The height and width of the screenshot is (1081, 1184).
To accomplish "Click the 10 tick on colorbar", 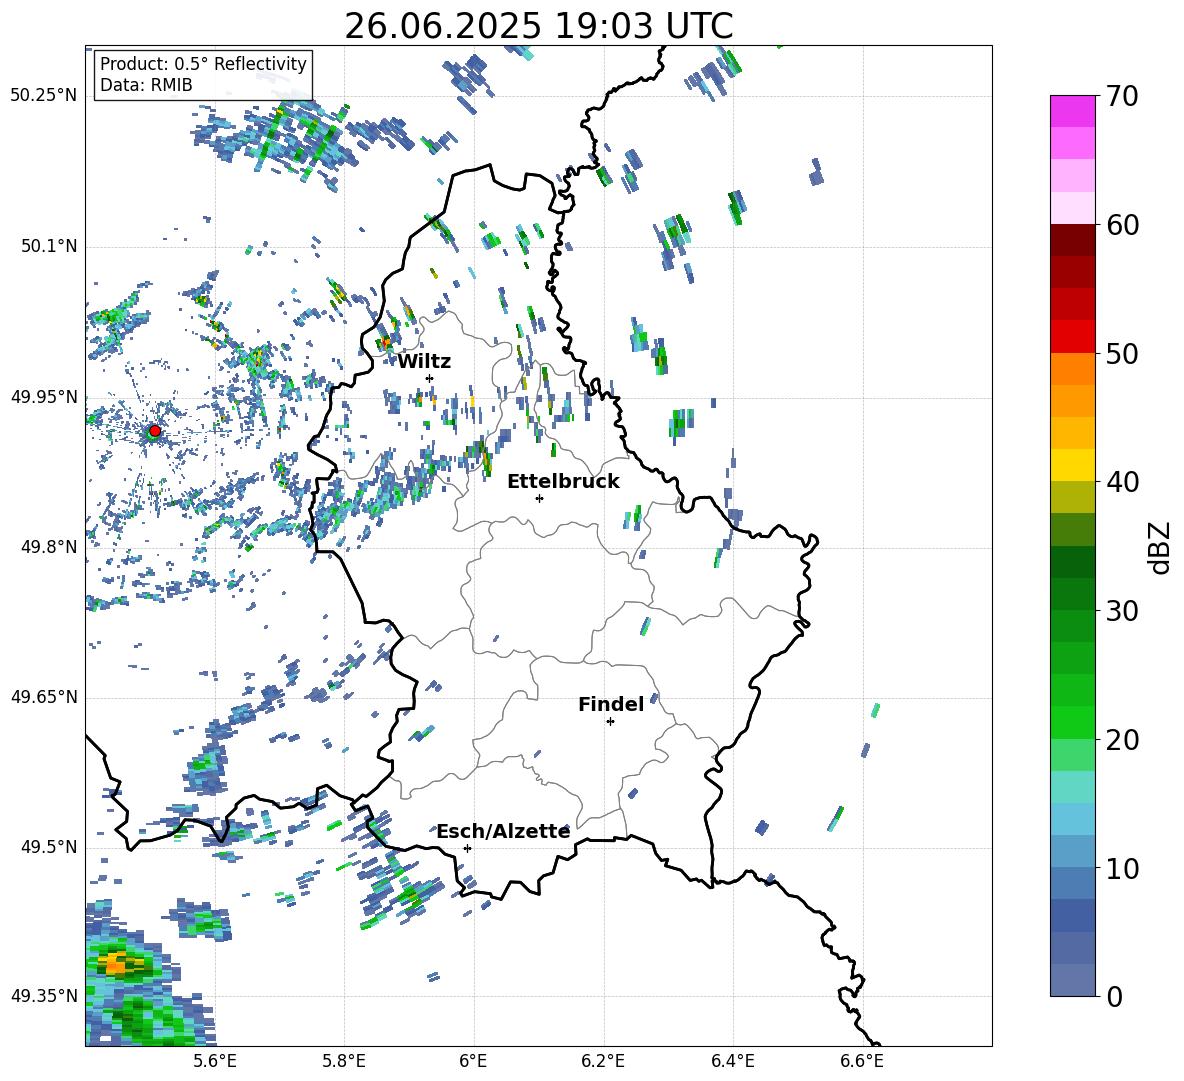I will tap(1122, 868).
